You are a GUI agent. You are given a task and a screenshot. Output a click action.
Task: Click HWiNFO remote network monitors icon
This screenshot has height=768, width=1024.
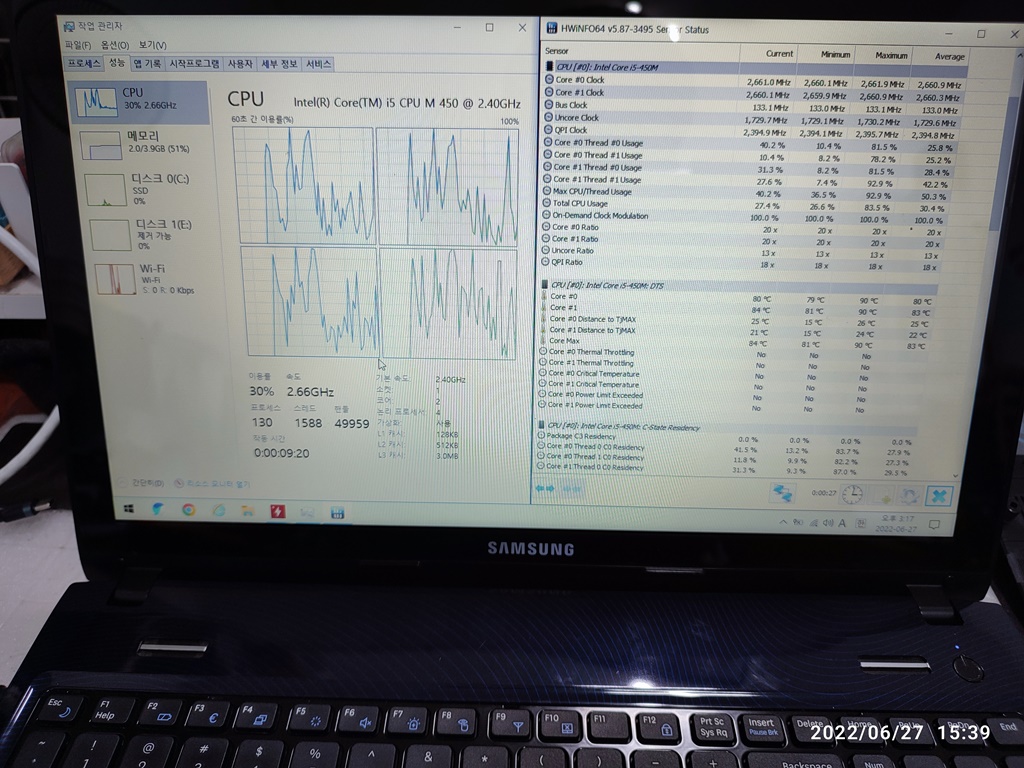click(x=782, y=493)
